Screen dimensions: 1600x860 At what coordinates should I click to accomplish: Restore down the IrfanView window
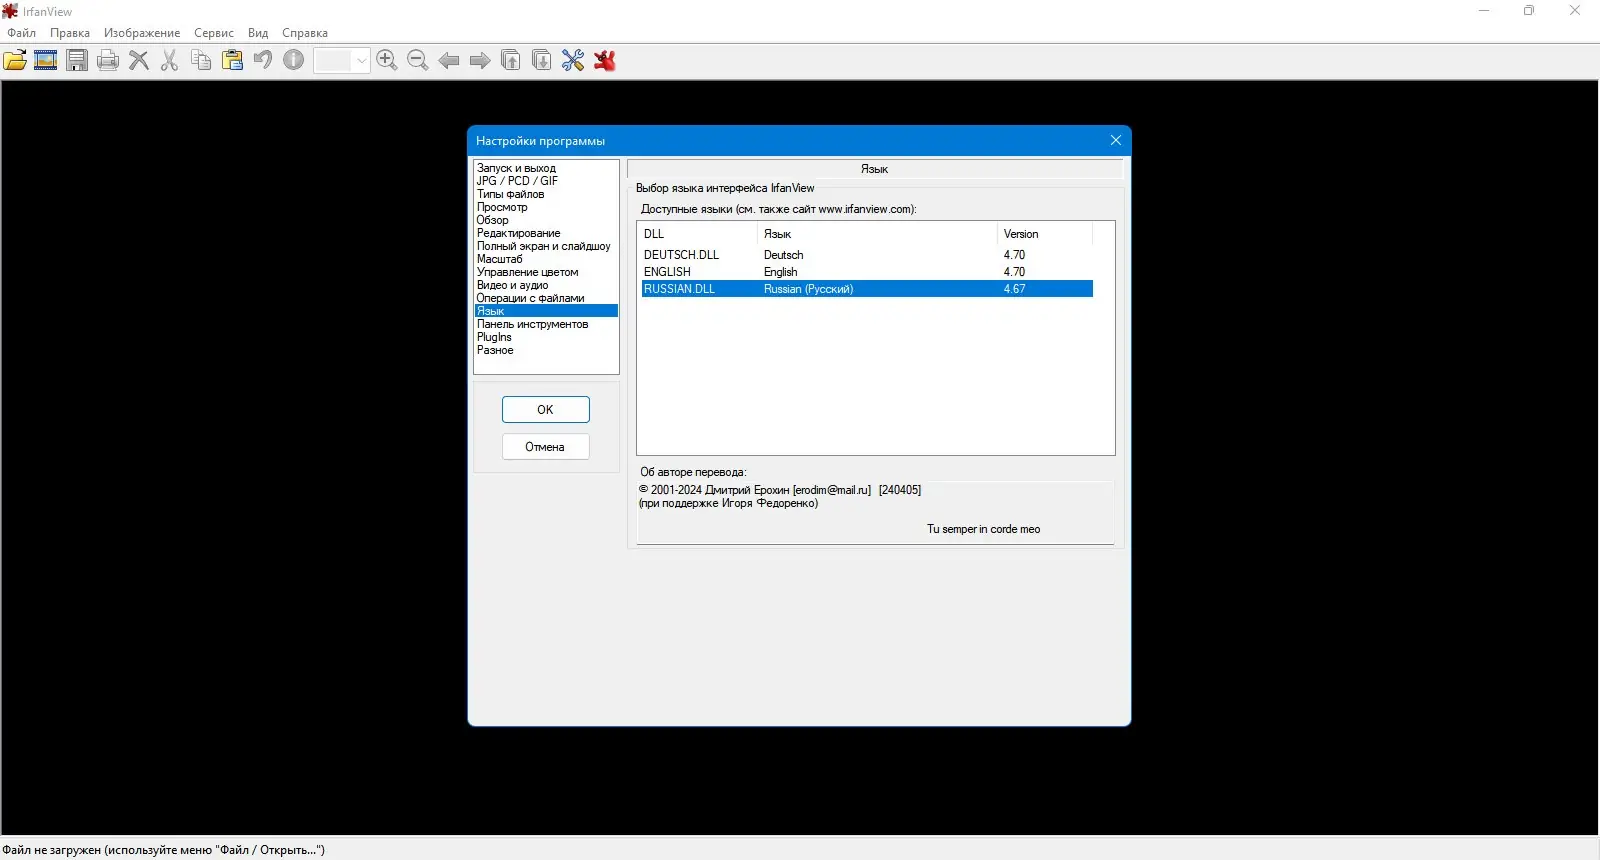[1529, 11]
